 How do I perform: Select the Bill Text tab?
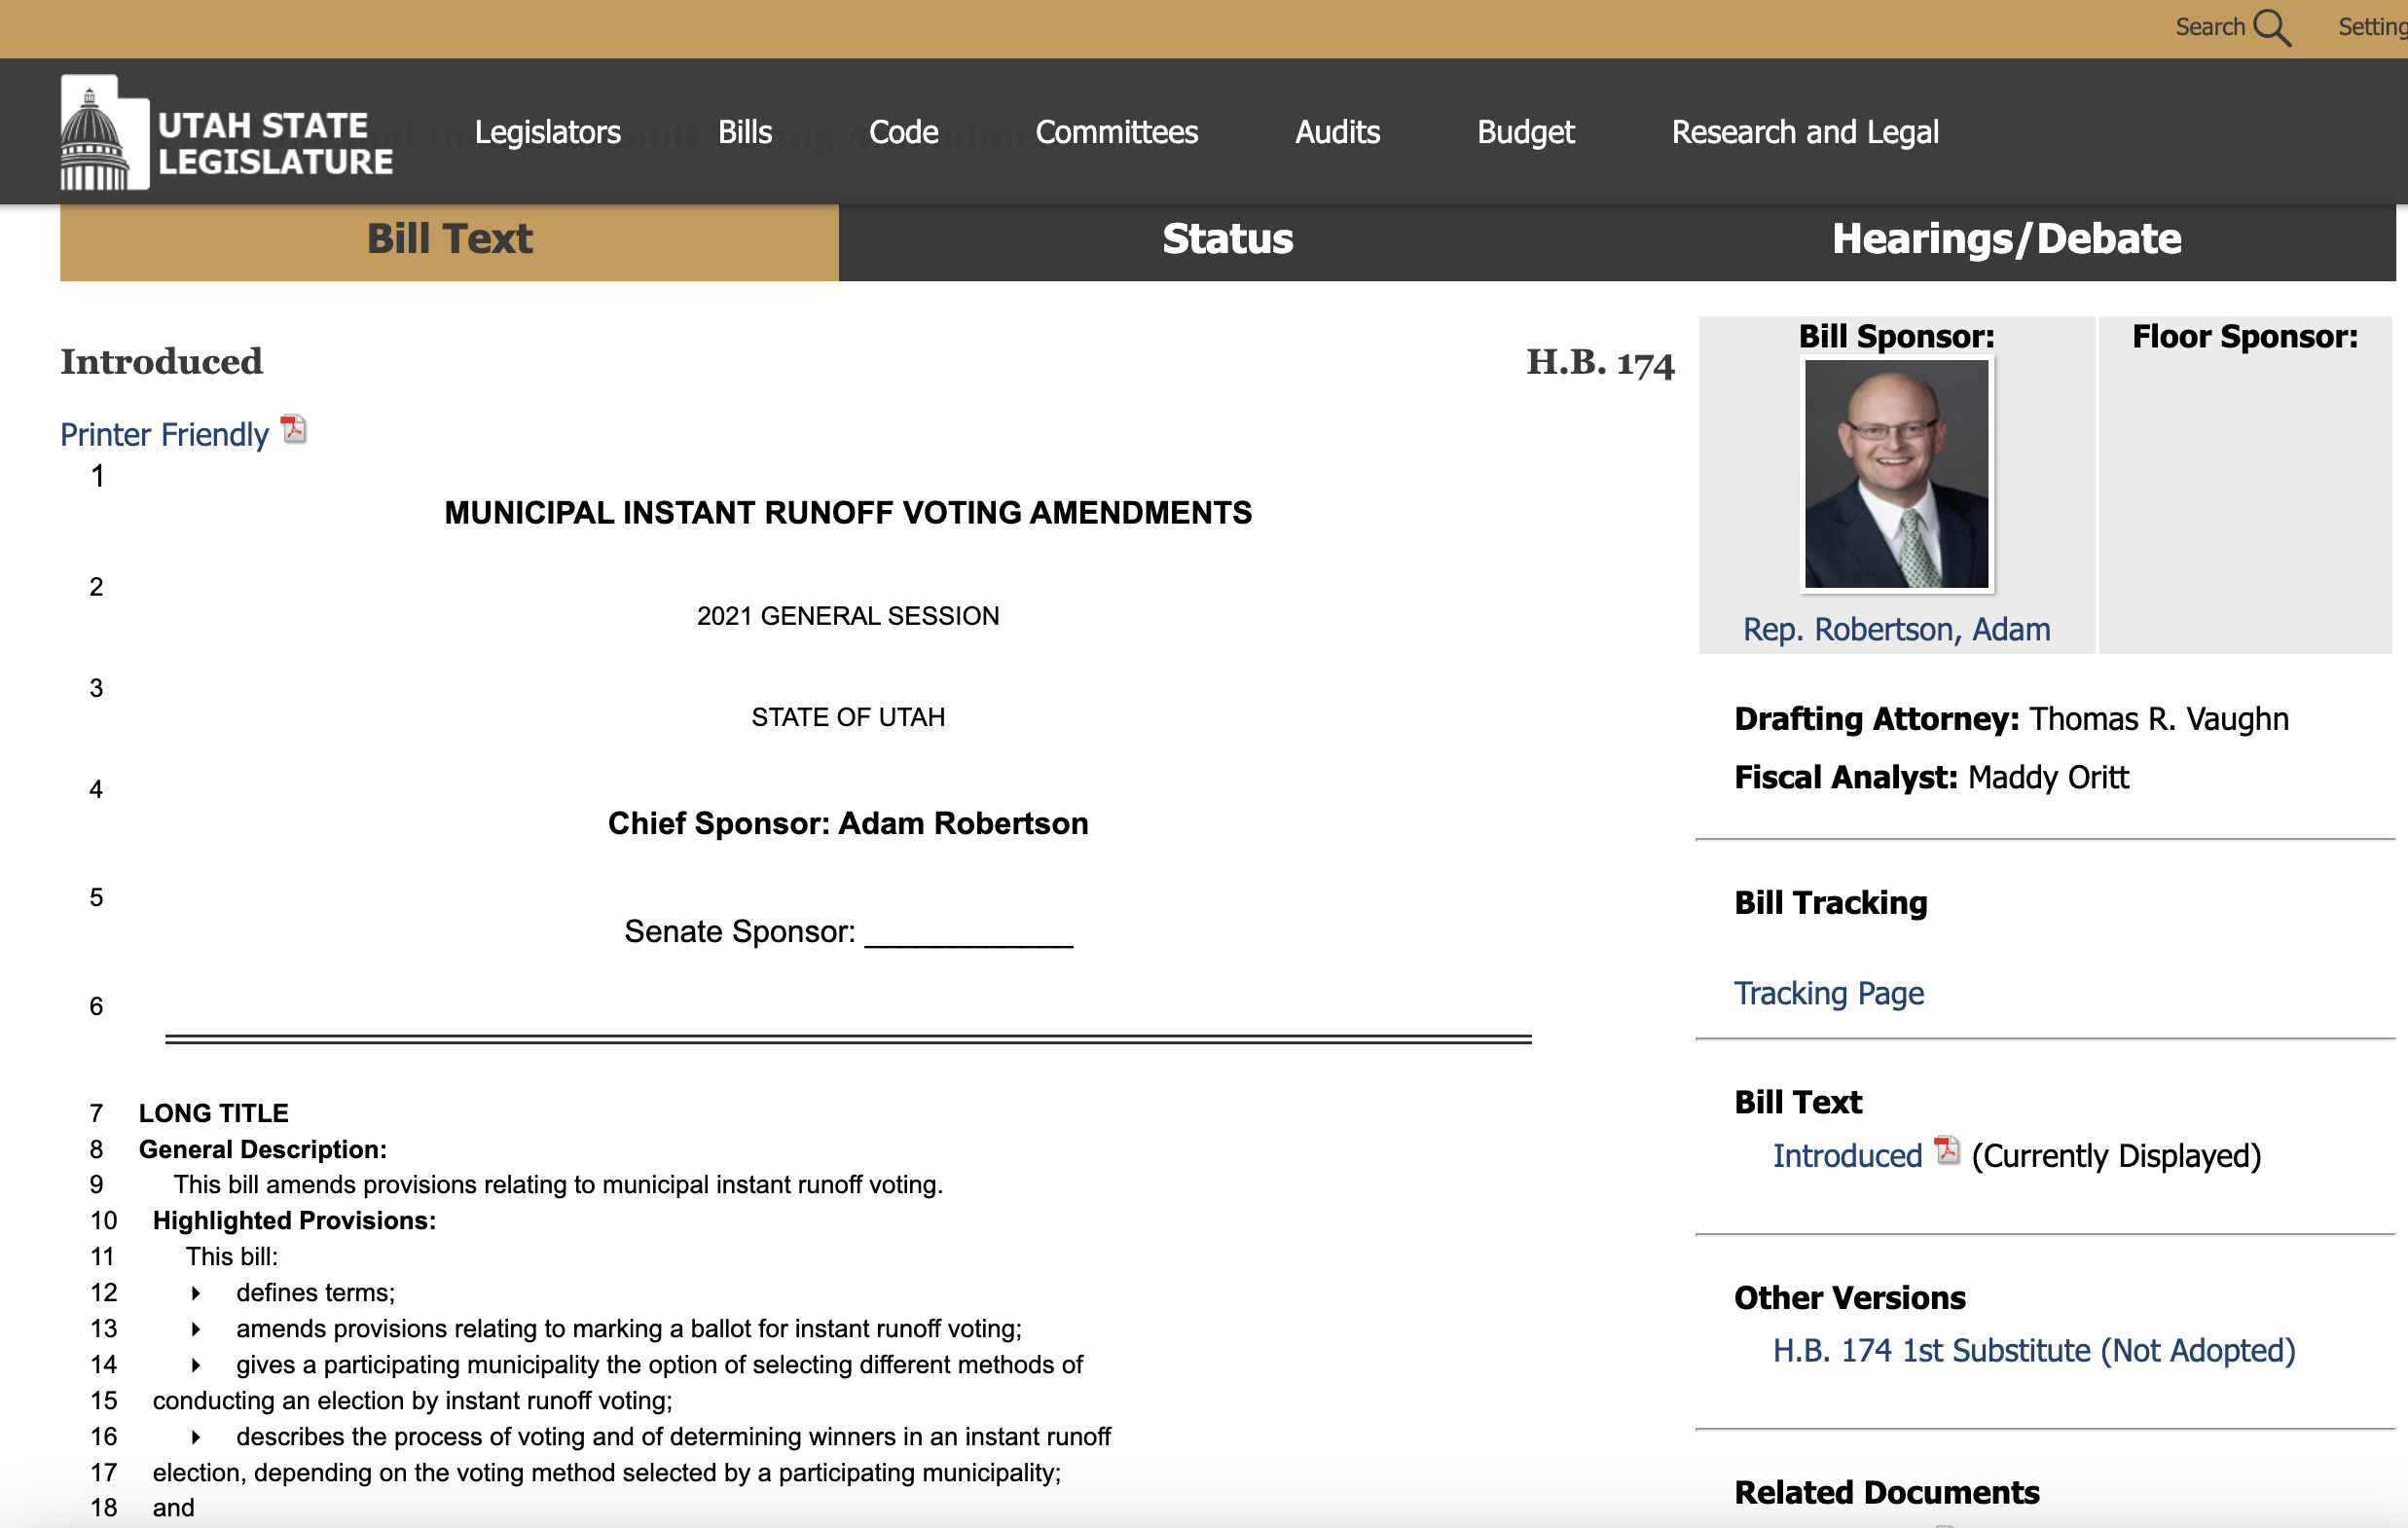point(449,240)
